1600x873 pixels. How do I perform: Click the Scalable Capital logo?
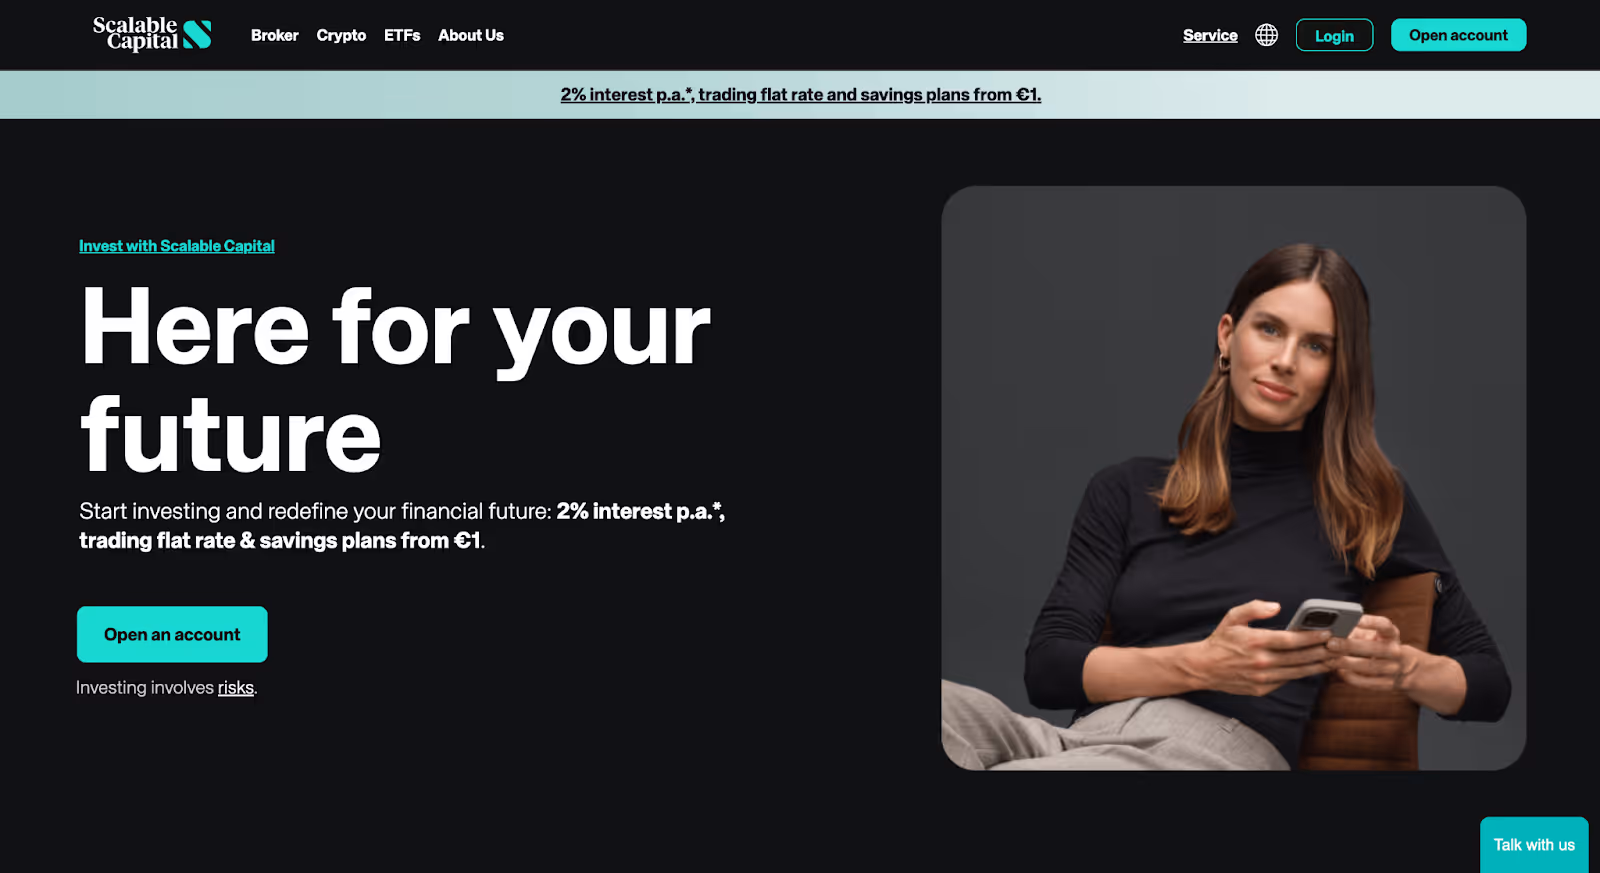[152, 34]
